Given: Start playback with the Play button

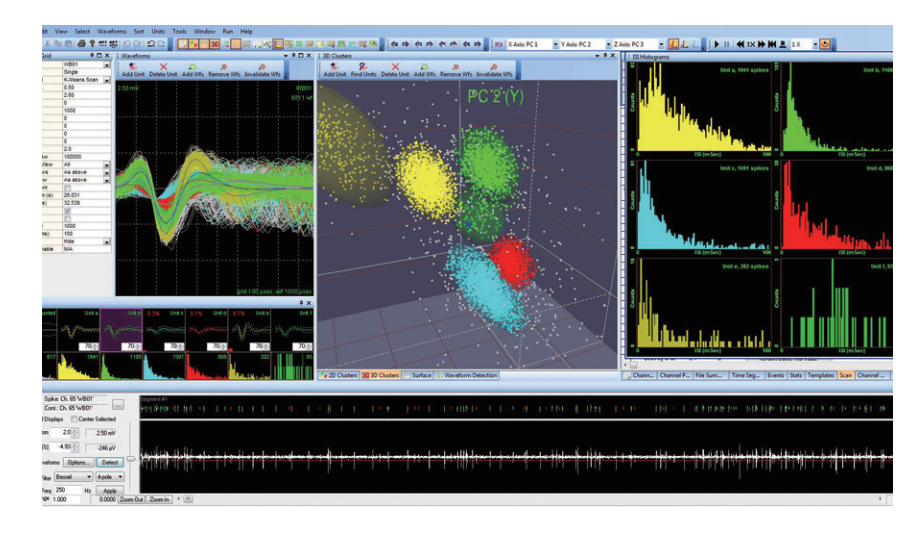Looking at the screenshot, I should pyautogui.click(x=717, y=44).
